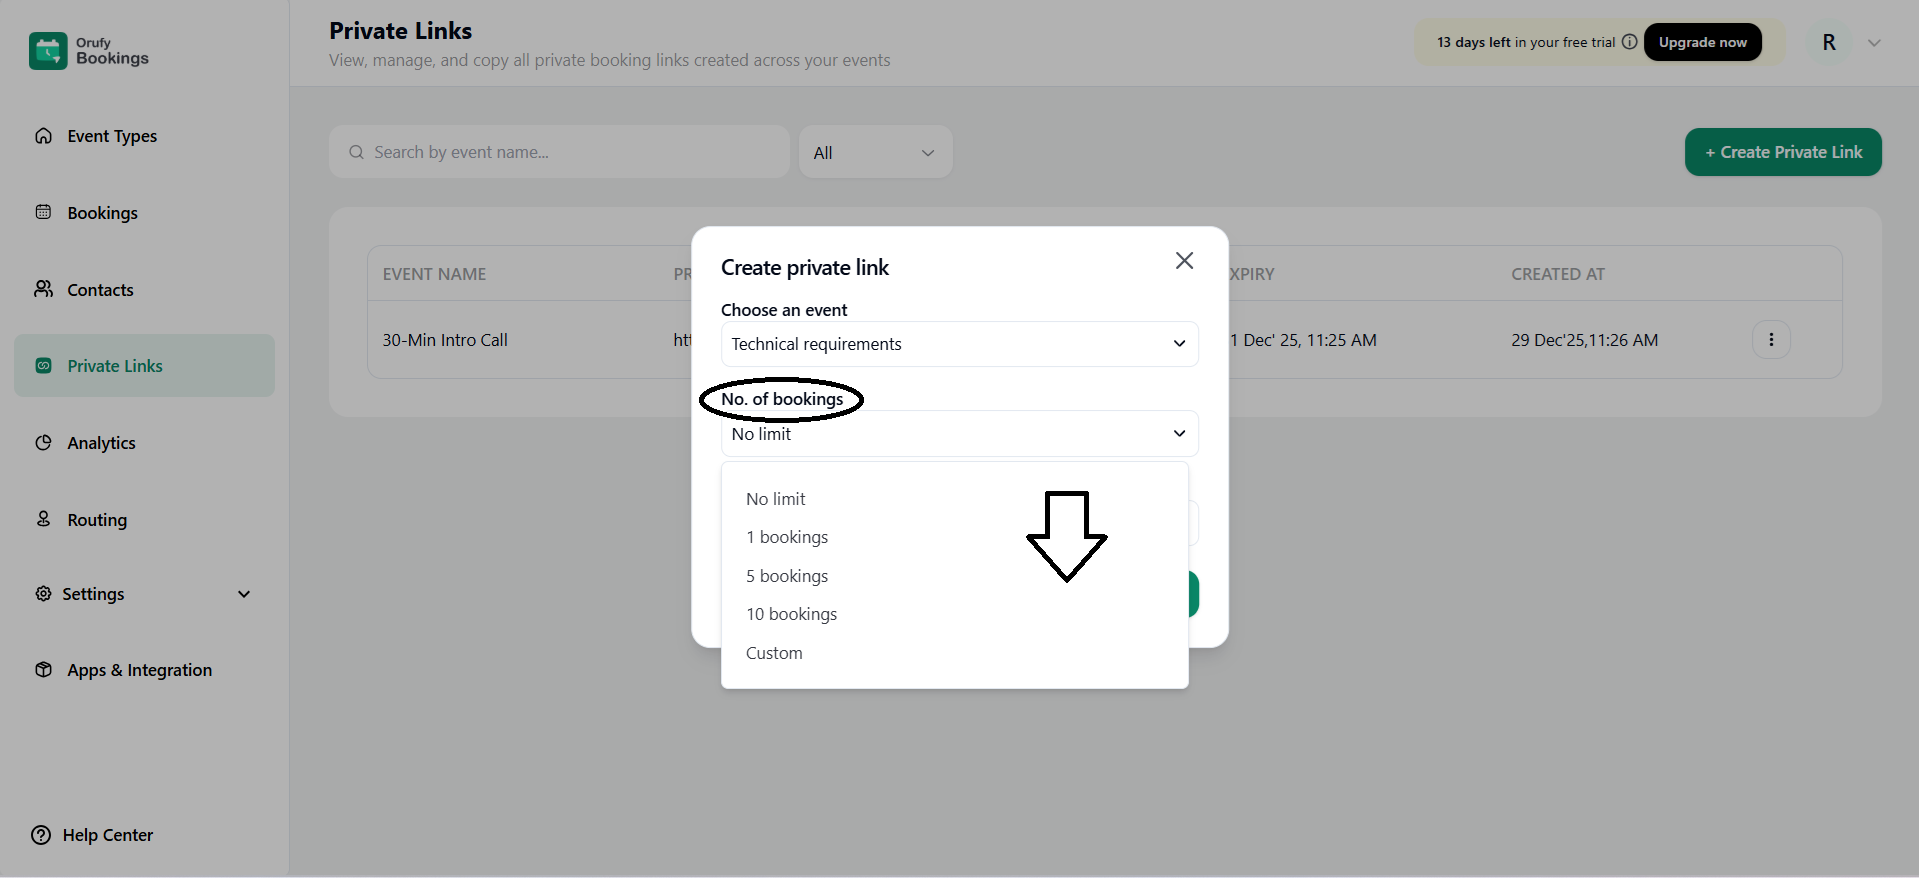
Task: Click the EVENT NAME column header
Action: [x=434, y=274]
